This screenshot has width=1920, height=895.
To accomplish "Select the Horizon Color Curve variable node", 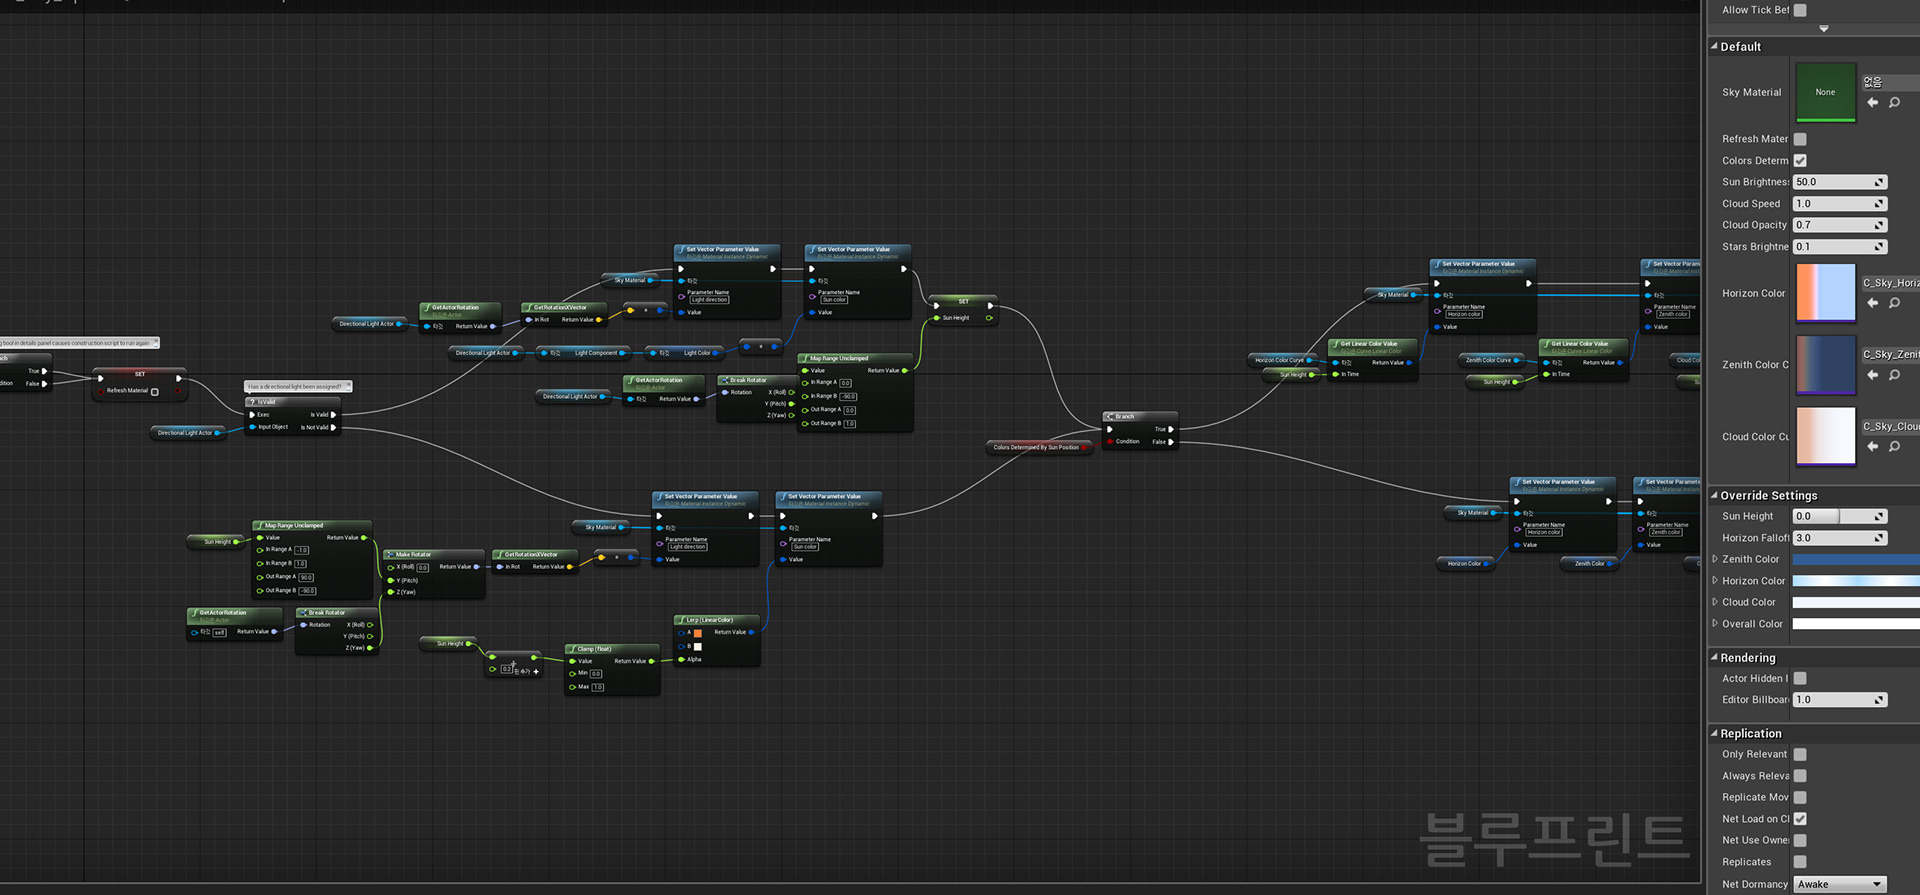I will coord(1284,360).
